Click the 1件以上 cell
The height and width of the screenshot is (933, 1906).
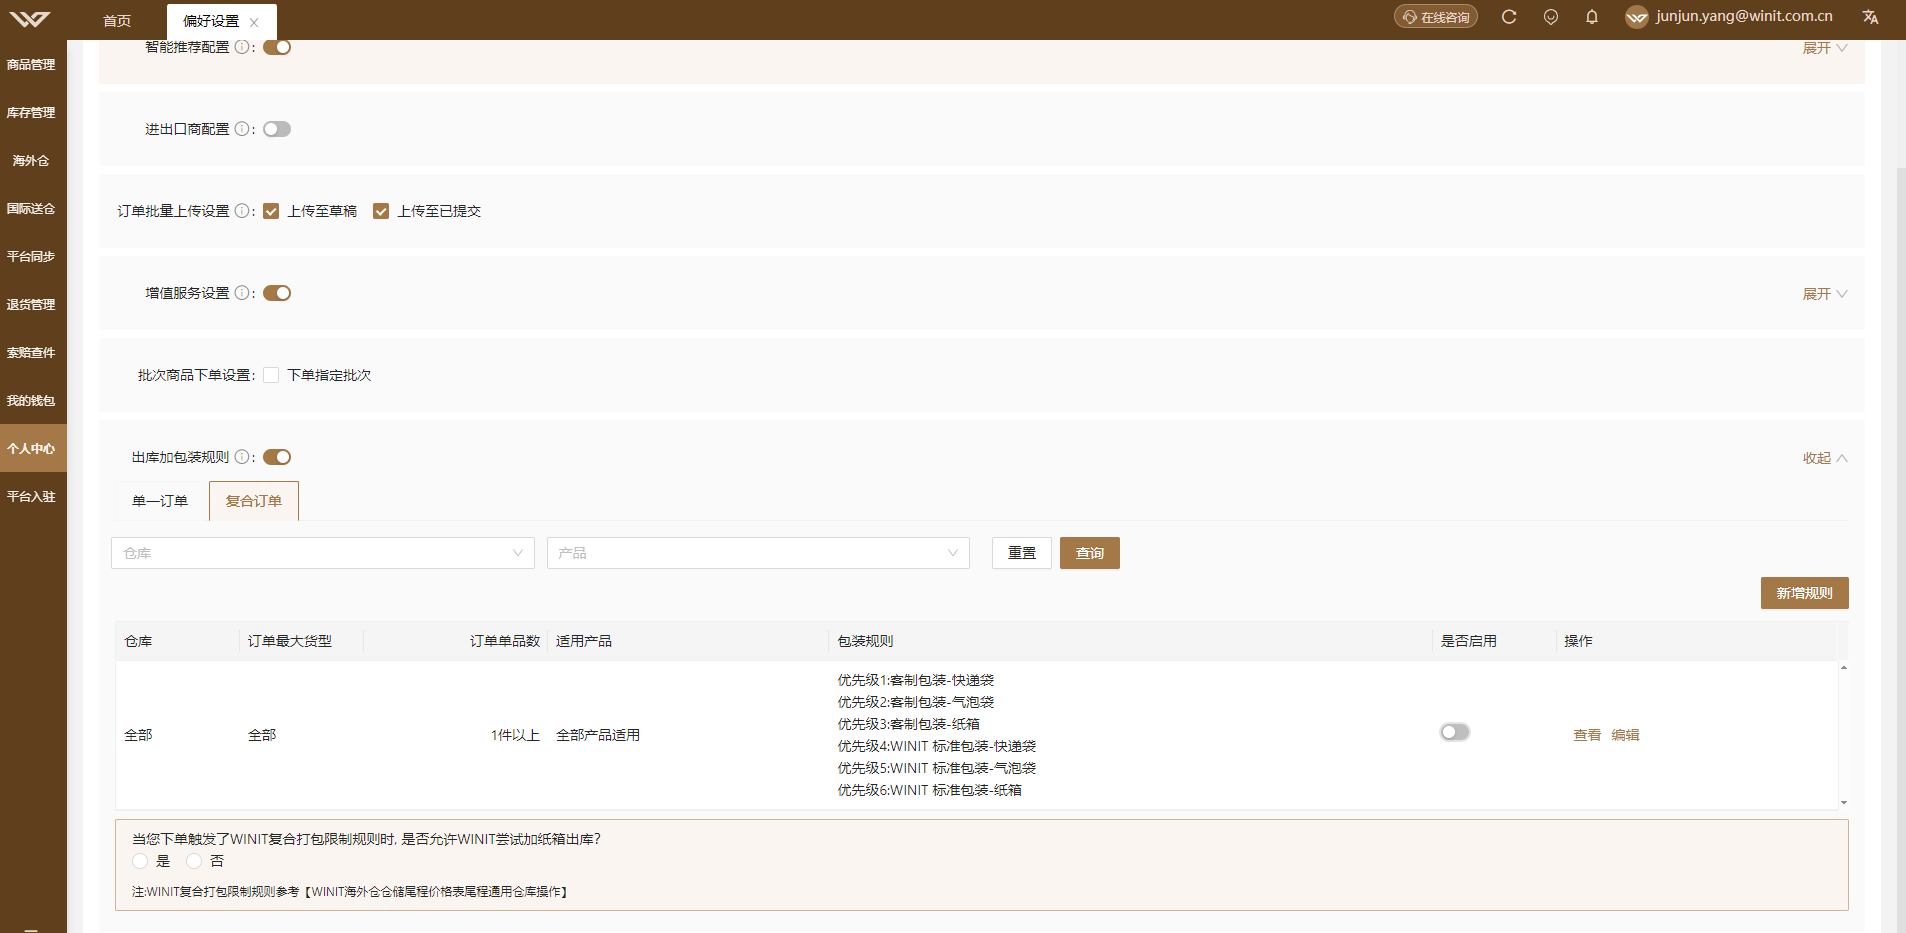(x=515, y=735)
